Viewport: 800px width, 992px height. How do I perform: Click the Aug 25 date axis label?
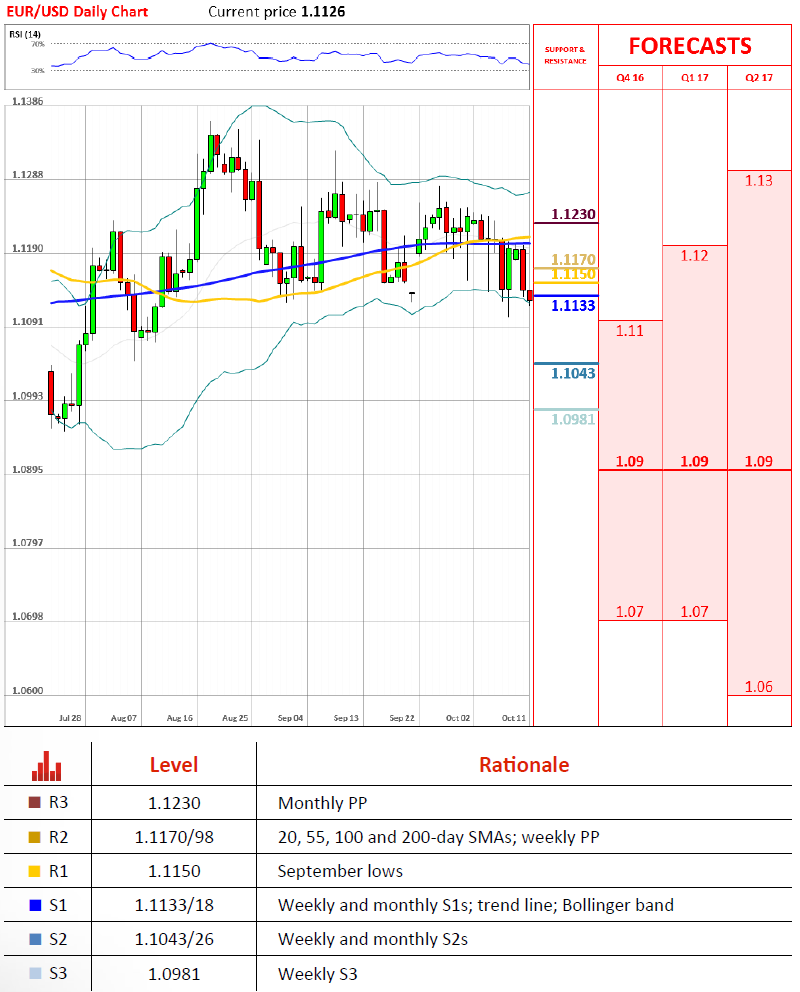(235, 718)
